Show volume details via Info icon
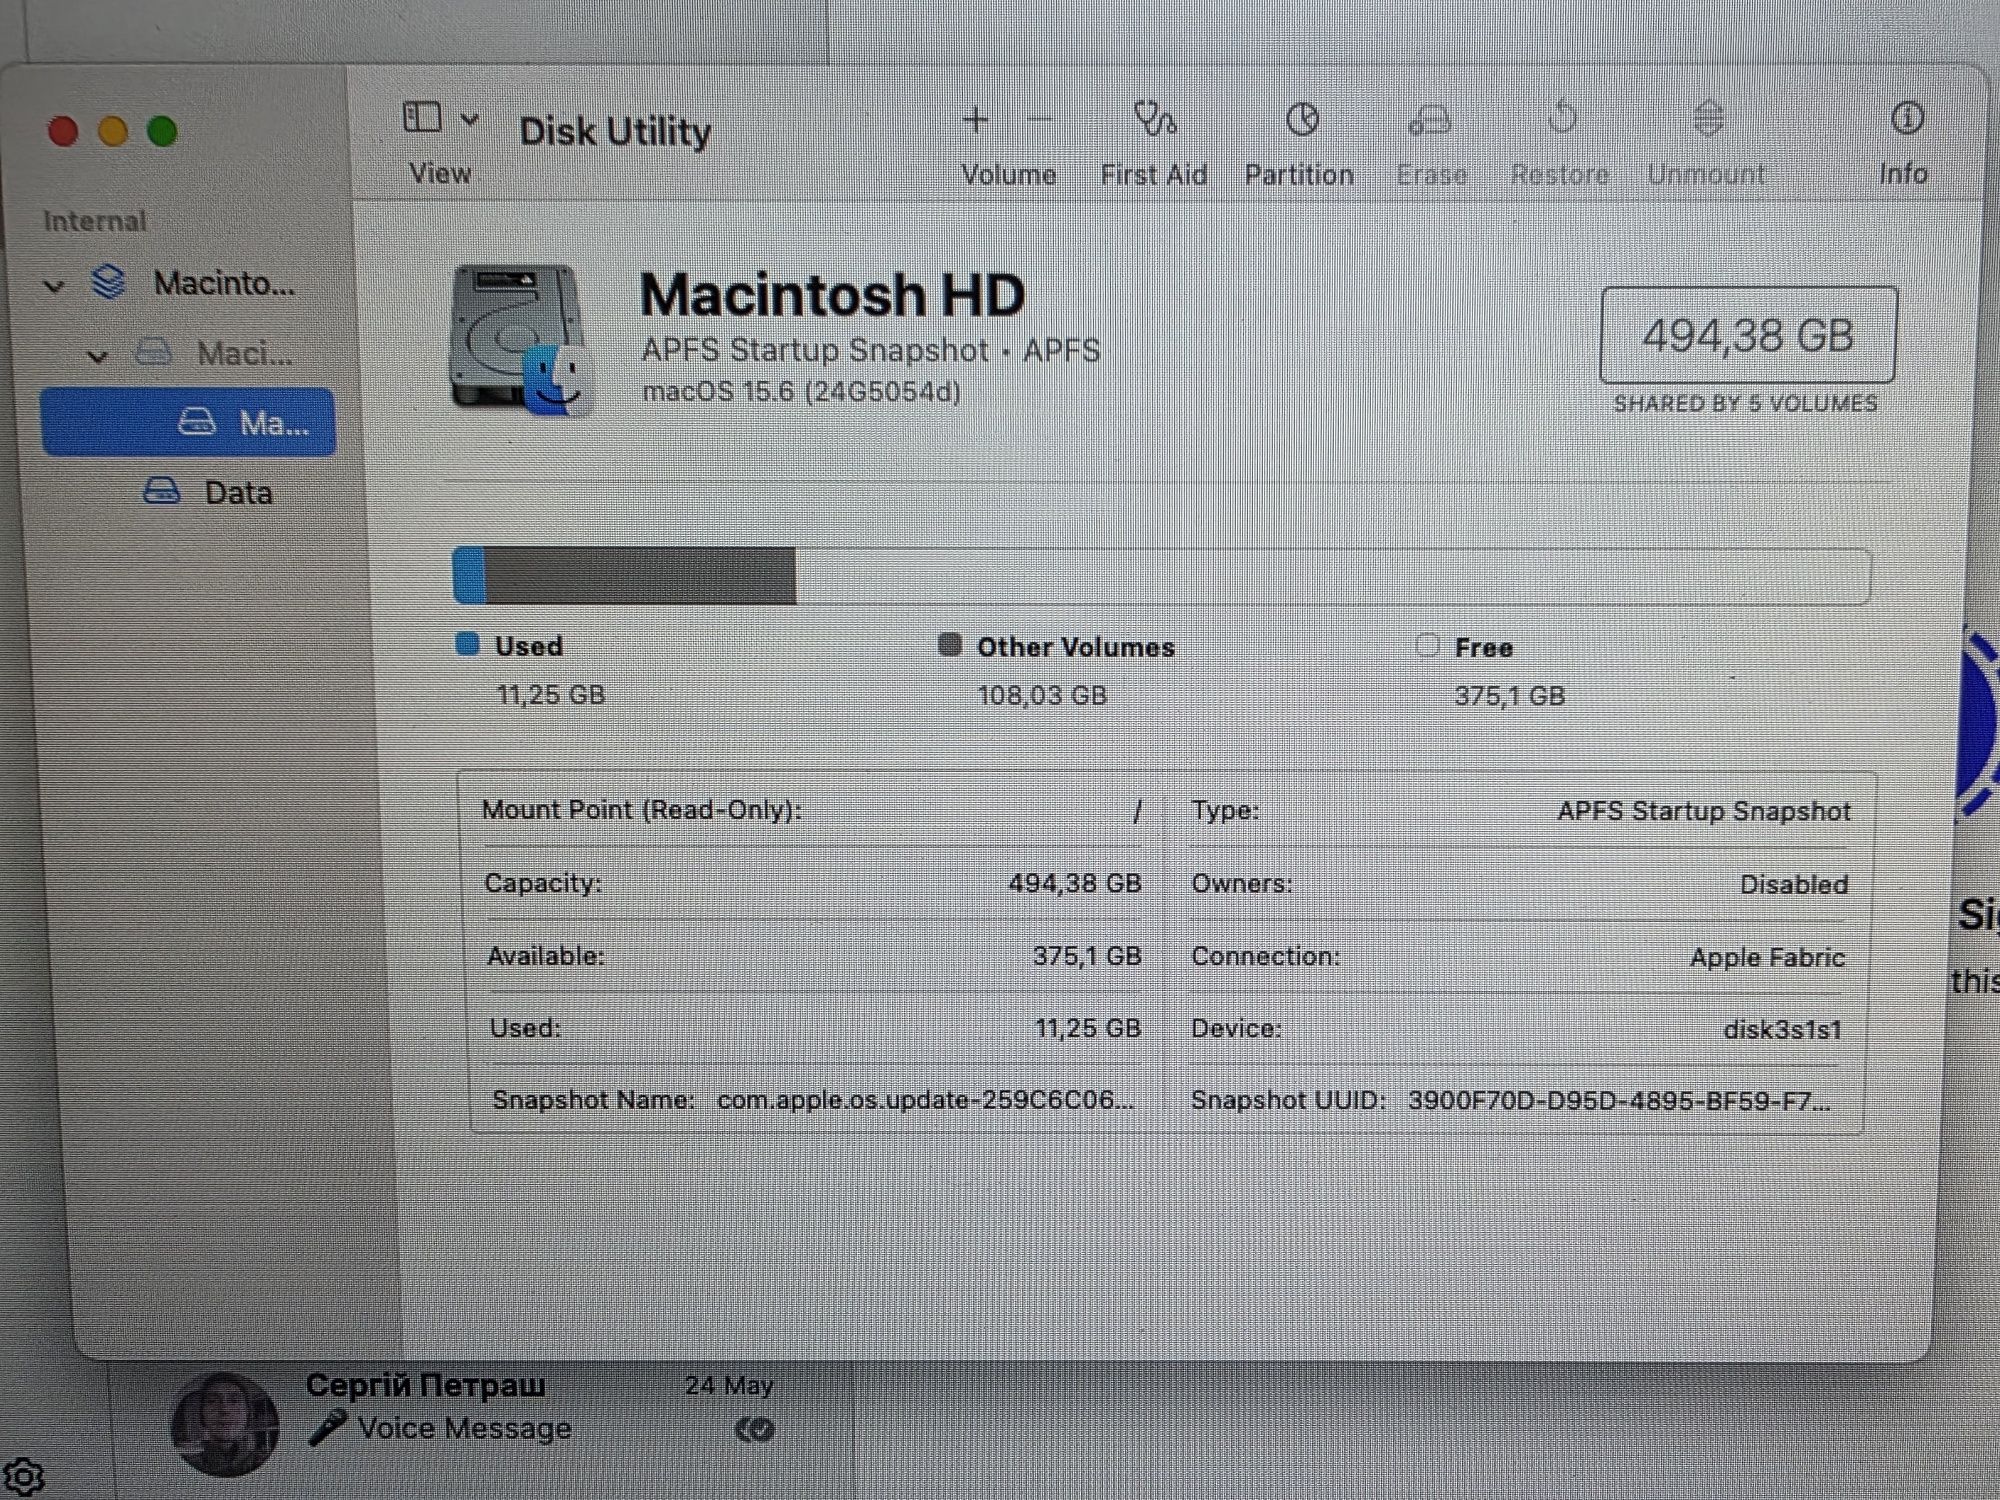The image size is (2000, 1500). [1907, 119]
